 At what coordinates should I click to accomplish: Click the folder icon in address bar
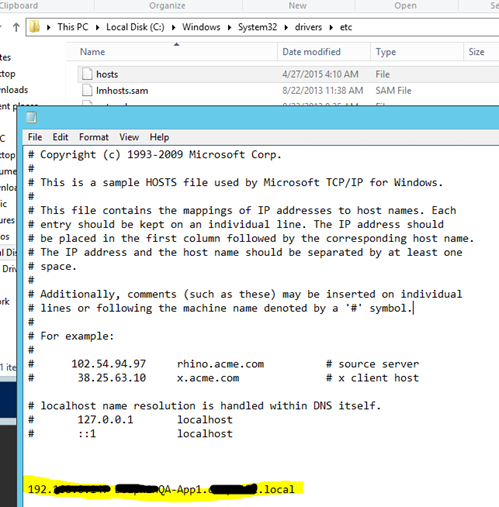pos(35,27)
